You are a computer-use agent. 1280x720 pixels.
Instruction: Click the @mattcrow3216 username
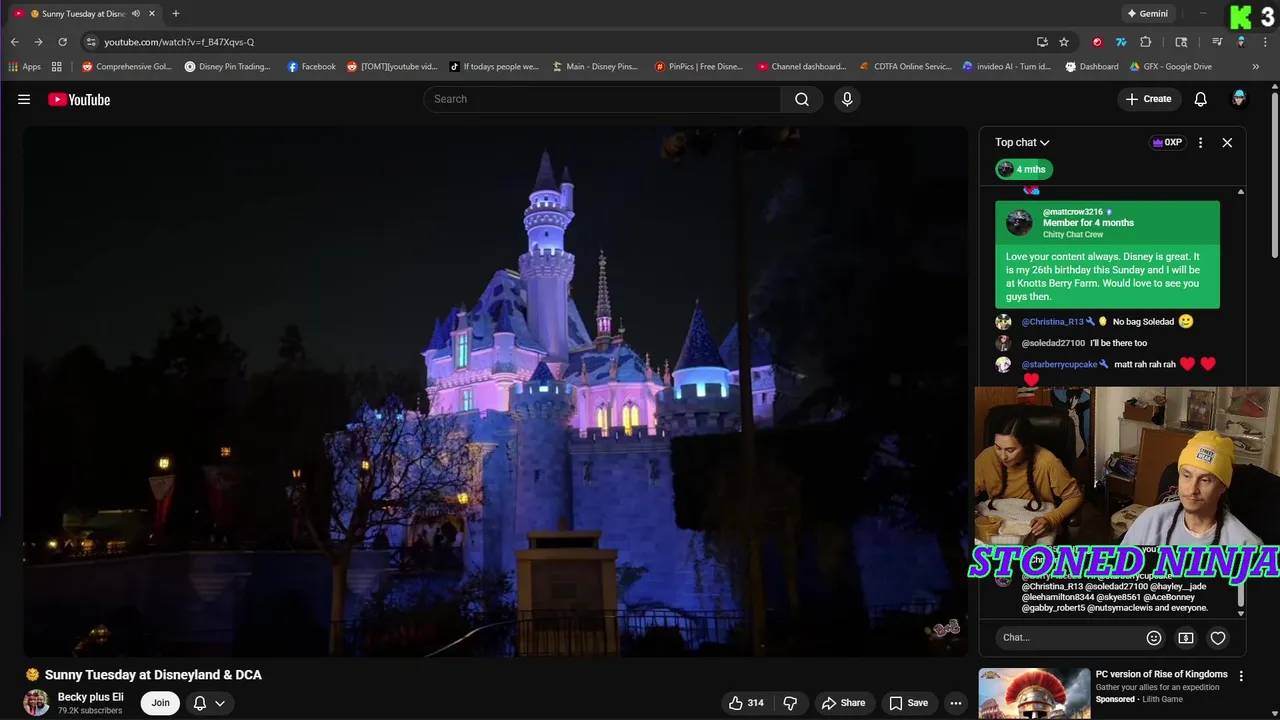tap(1072, 212)
